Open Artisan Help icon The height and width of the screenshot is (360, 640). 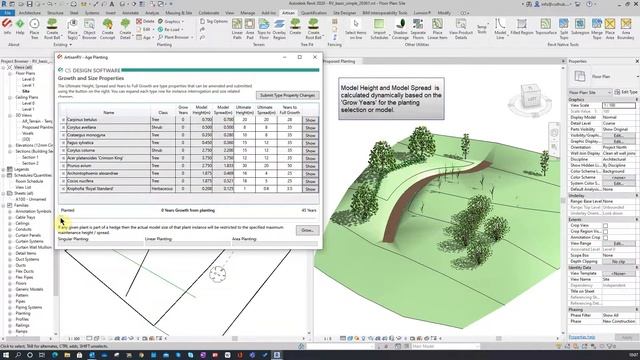tap(20, 27)
